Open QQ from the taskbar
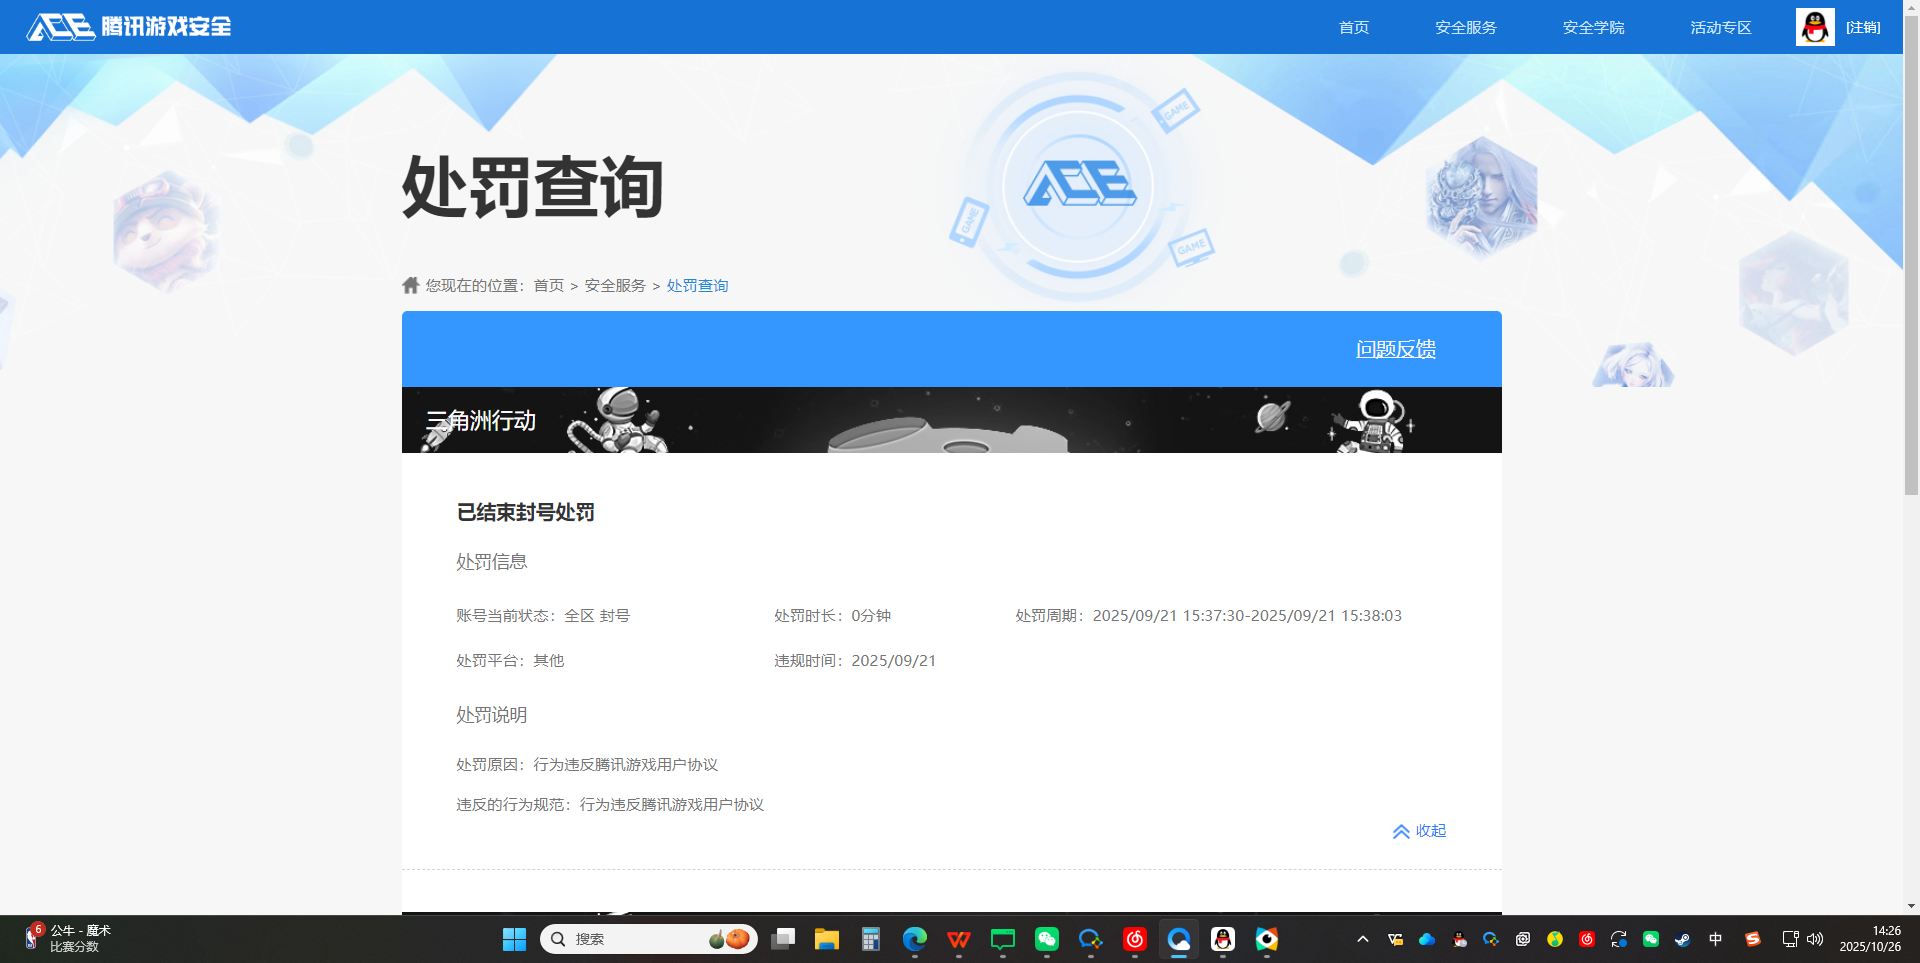Image resolution: width=1920 pixels, height=963 pixels. click(1223, 940)
